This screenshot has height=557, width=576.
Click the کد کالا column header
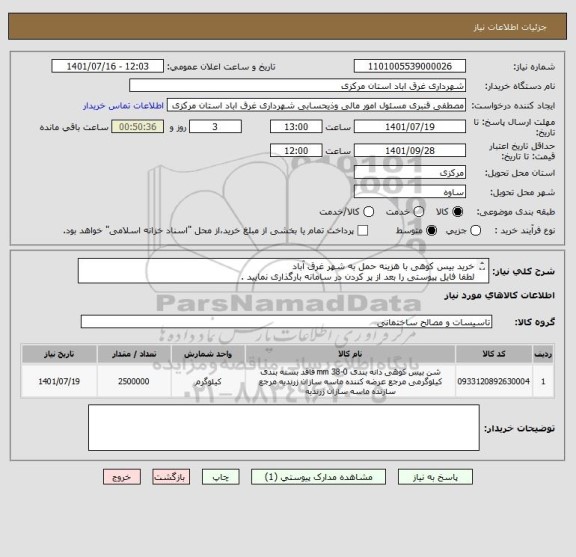click(x=494, y=354)
